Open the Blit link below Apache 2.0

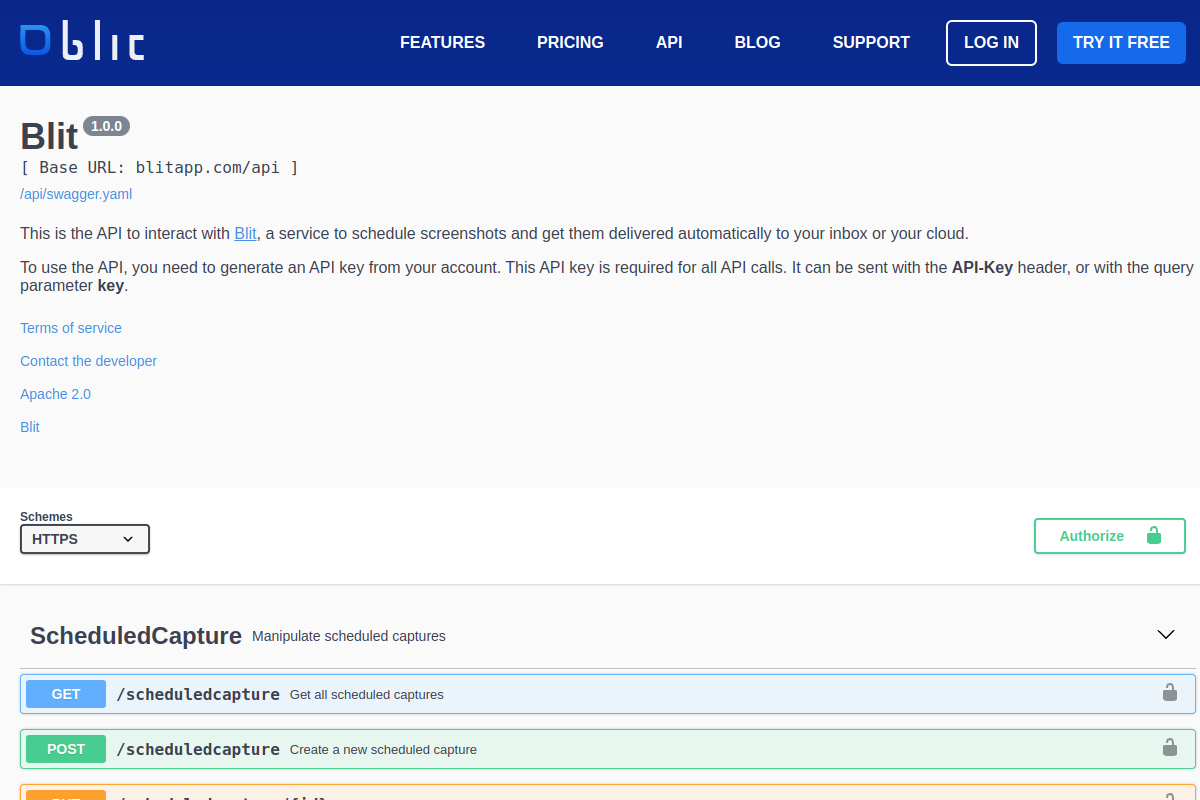[x=30, y=427]
